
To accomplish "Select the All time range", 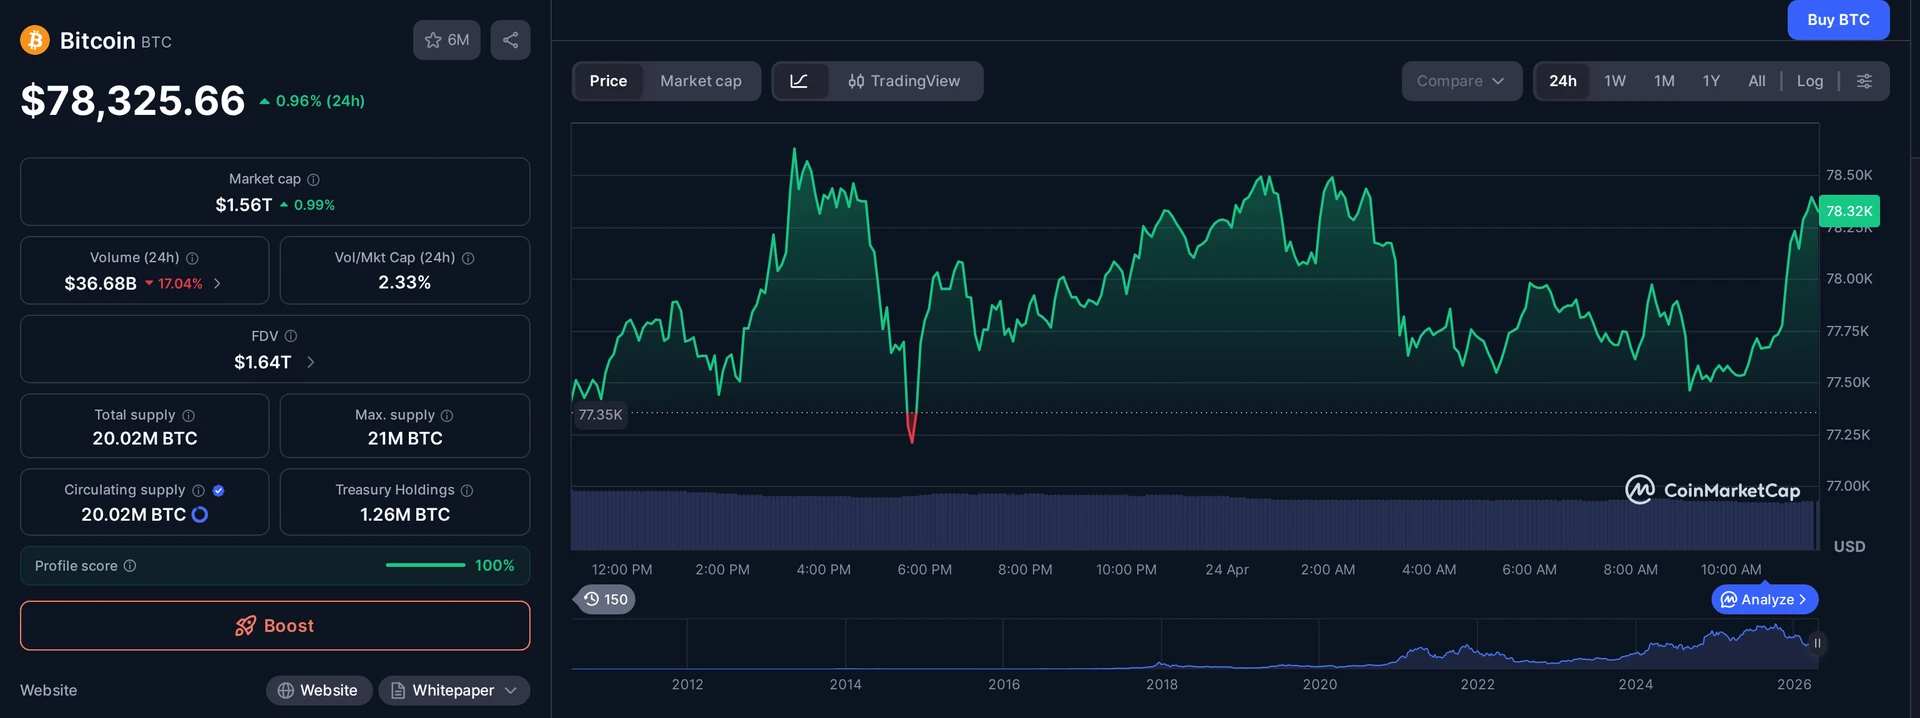I will [1757, 81].
